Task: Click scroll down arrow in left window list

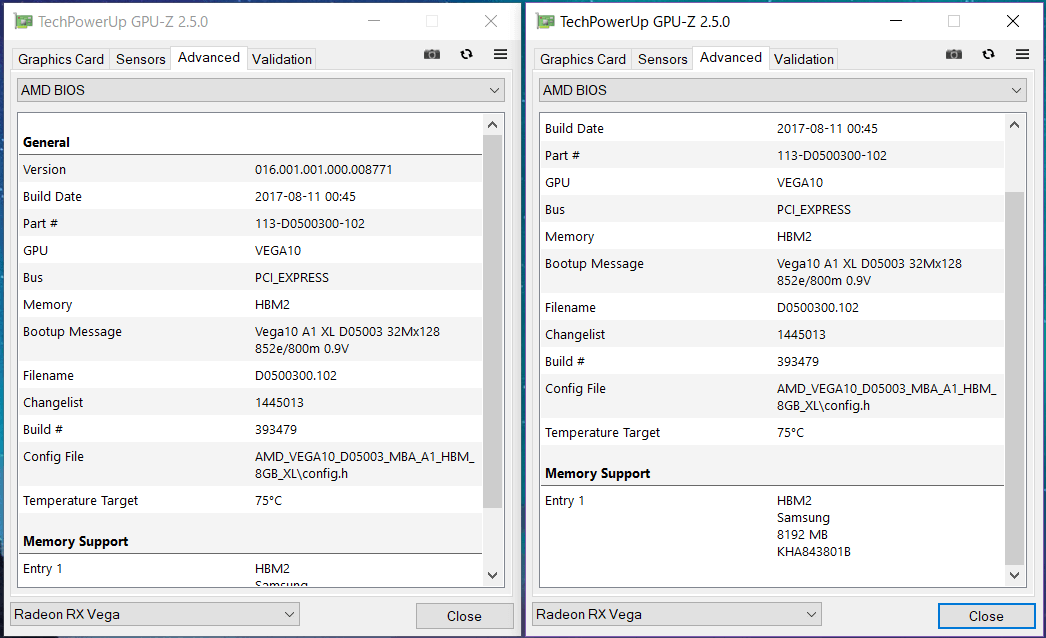Action: (492, 575)
